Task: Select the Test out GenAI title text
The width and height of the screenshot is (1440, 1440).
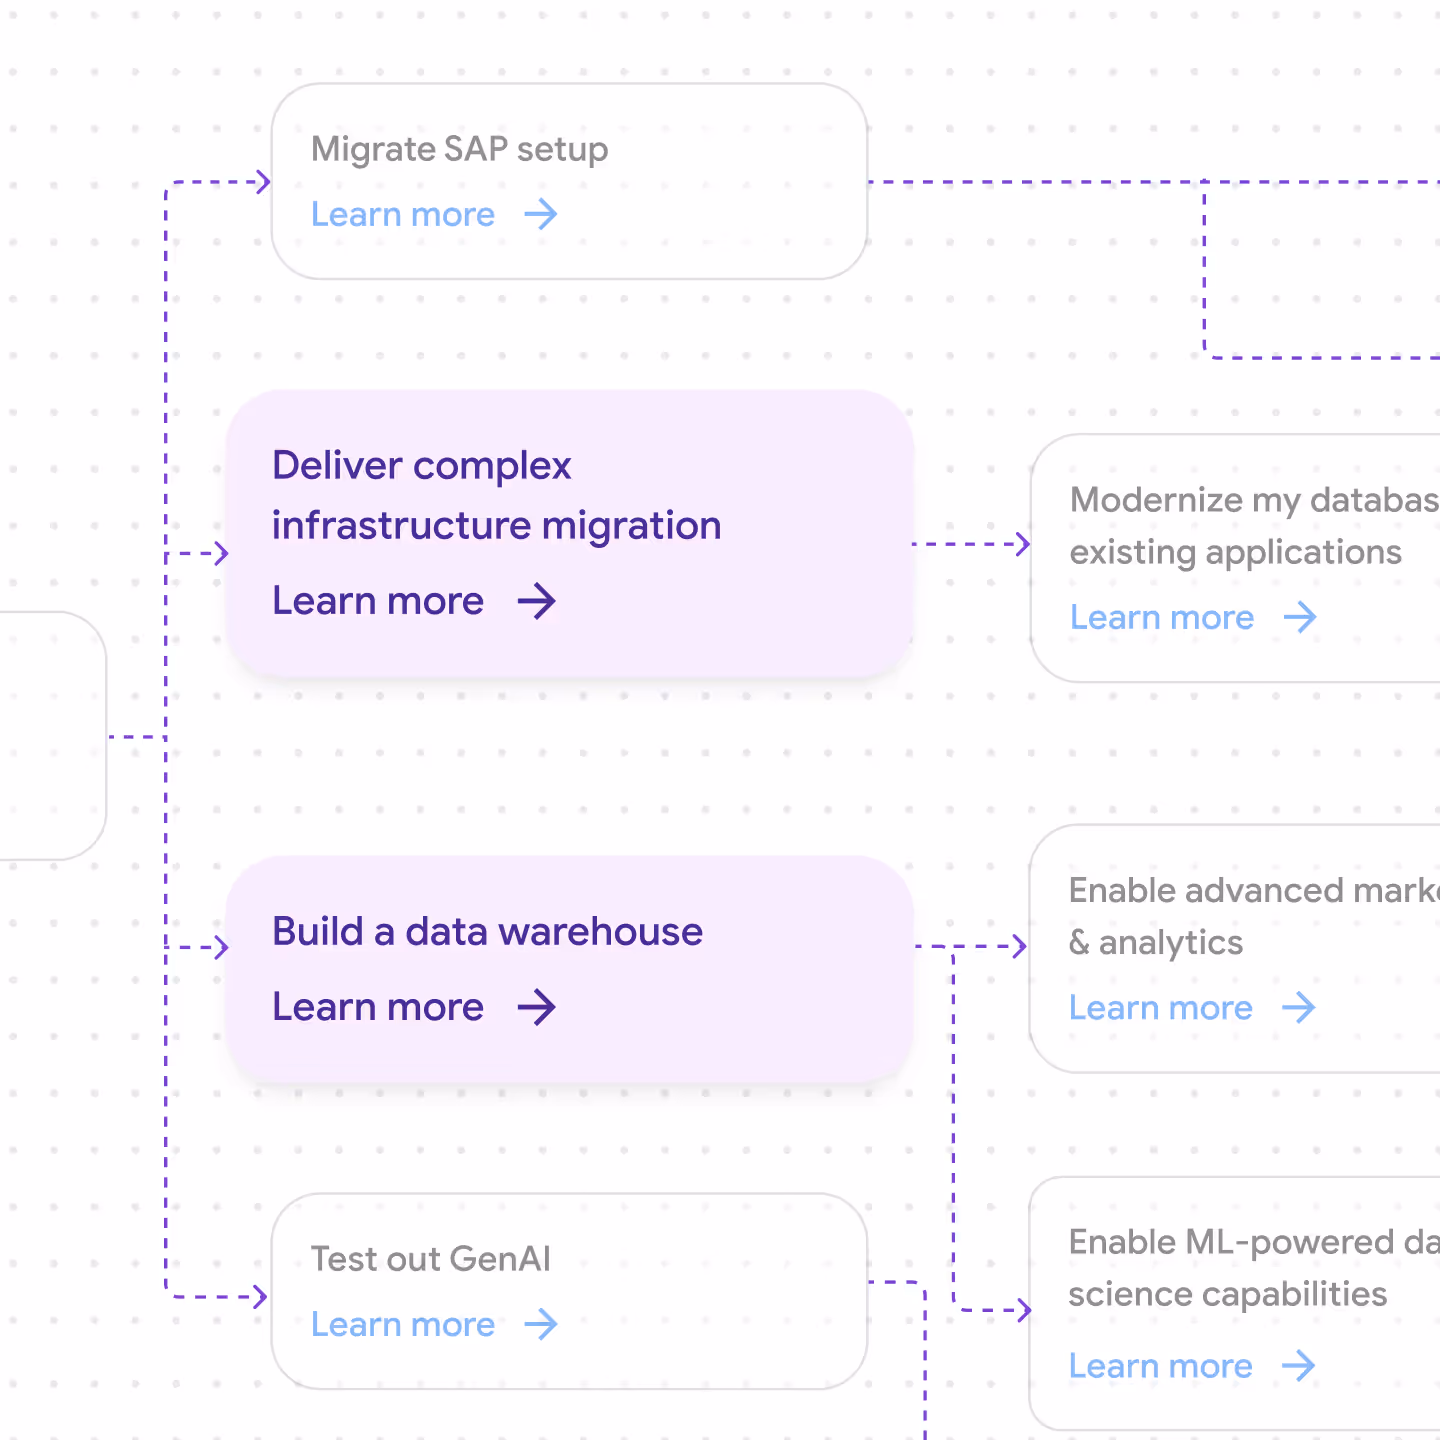Action: pyautogui.click(x=431, y=1259)
